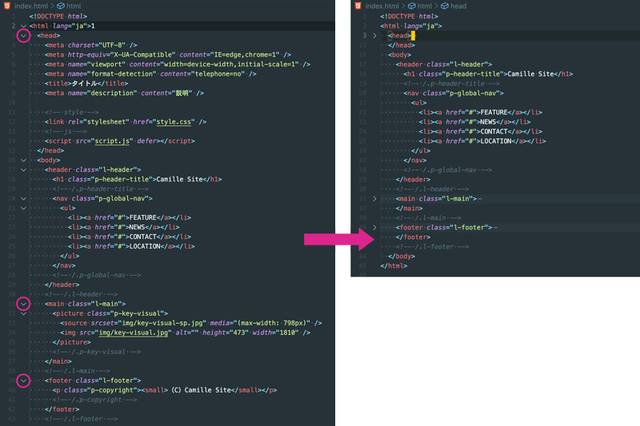This screenshot has height=426, width=640.
Task: Select the head symbol icon in right breadcrumb
Action: point(444,6)
